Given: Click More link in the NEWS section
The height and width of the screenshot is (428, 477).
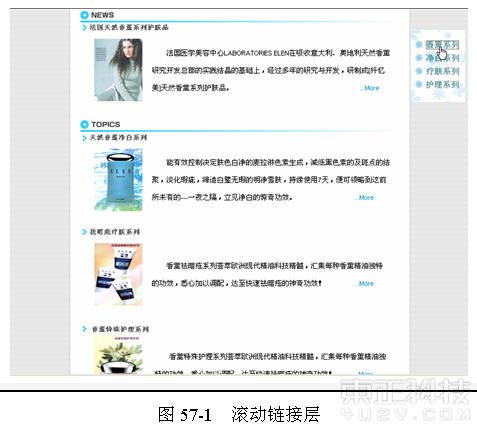Looking at the screenshot, I should pyautogui.click(x=370, y=88).
